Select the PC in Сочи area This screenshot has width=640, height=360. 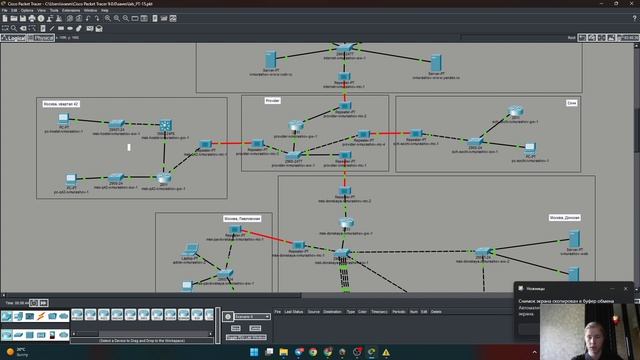530,148
